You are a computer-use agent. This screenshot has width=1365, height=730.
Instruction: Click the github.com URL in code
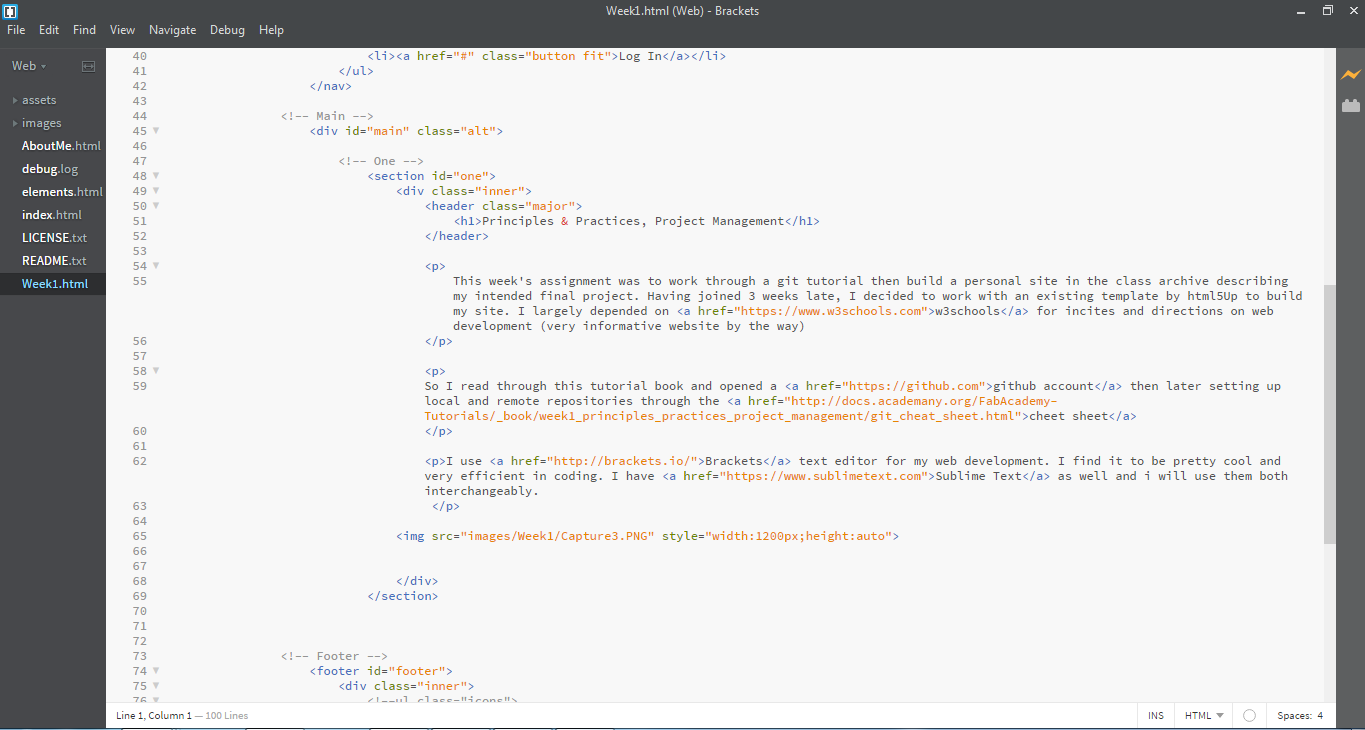[x=917, y=386]
